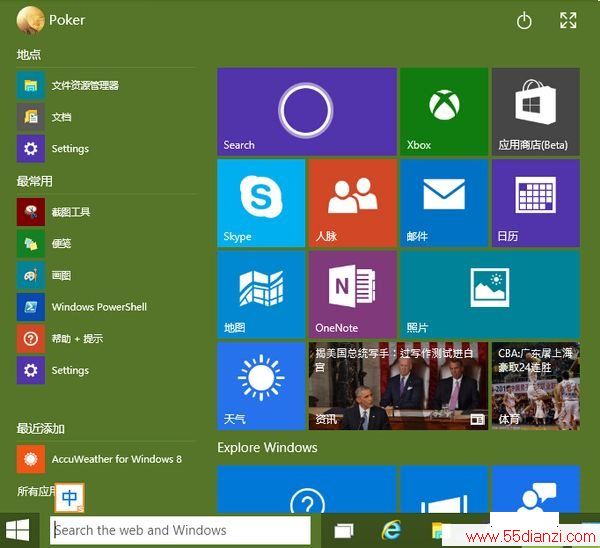Click the 所有应用 all apps link

tap(35, 491)
